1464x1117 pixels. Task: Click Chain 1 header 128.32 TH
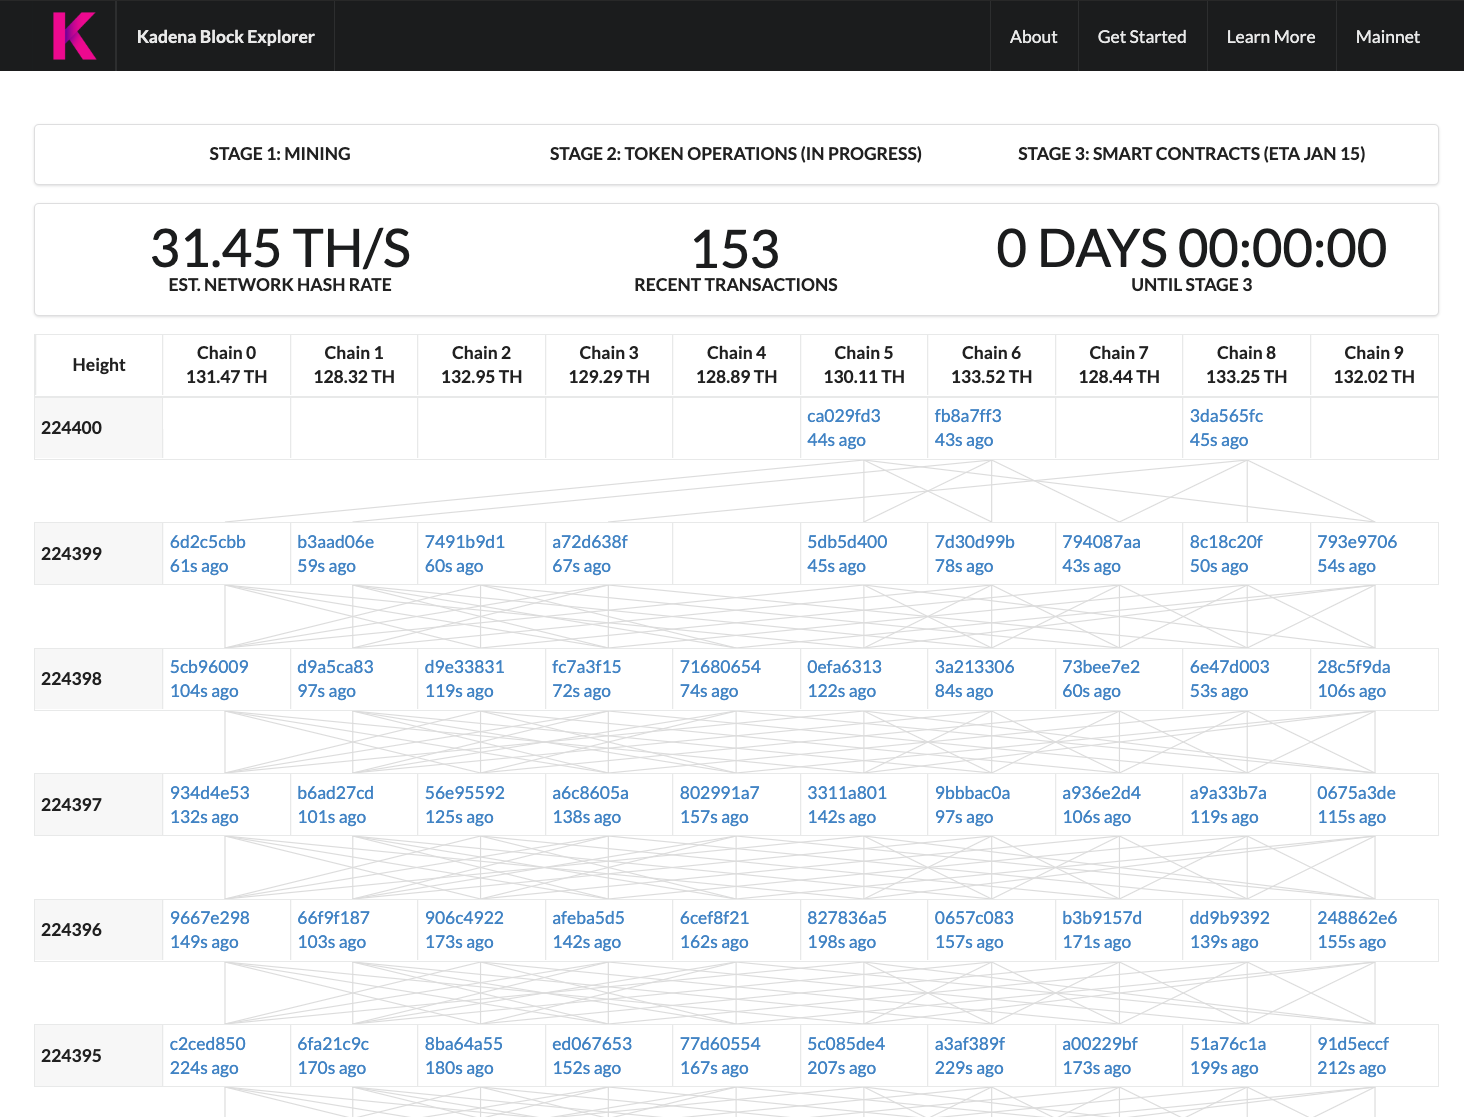click(x=354, y=365)
